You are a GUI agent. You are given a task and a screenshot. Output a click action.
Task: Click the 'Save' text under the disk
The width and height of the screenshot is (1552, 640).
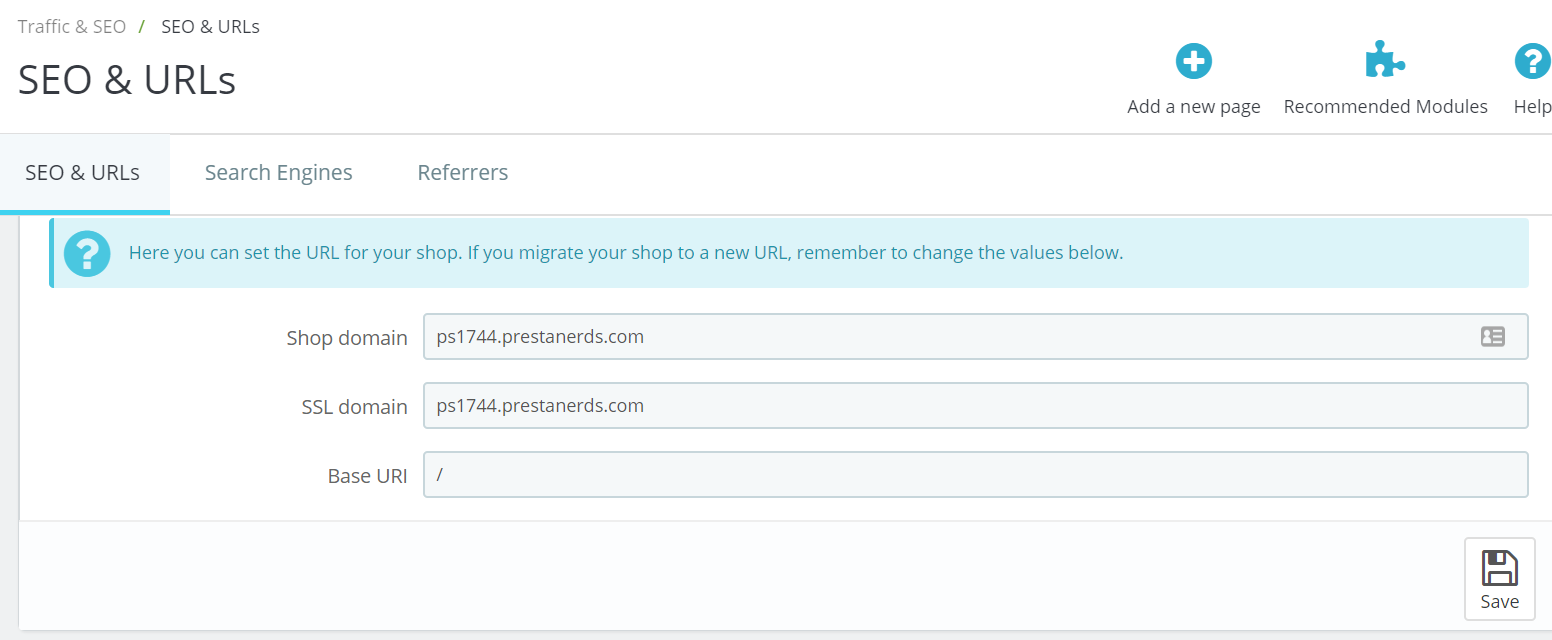1499,602
